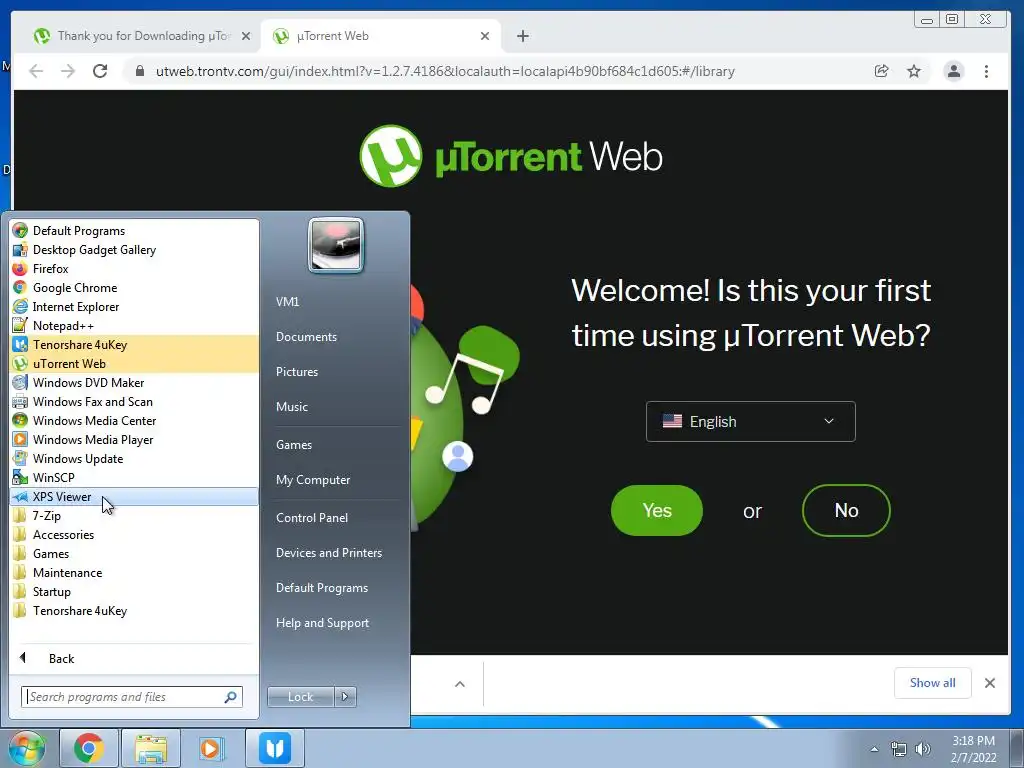Click the No button
This screenshot has height=768, width=1024.
[x=846, y=510]
